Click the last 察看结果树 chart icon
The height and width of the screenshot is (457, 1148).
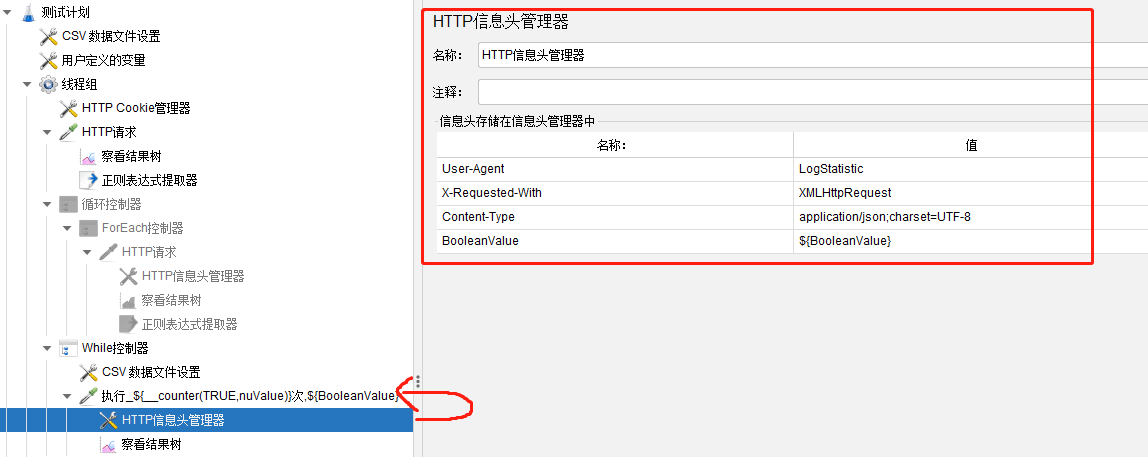click(108, 445)
